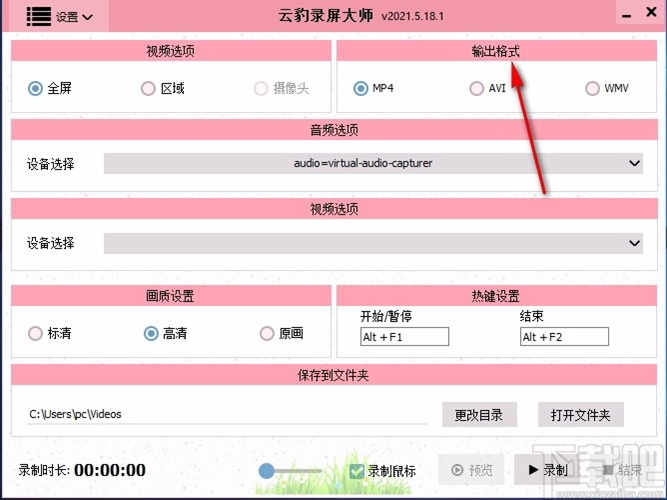Image resolution: width=667 pixels, height=500 pixels.
Task: Click the 云豹录屏大师 title text
Action: click(326, 16)
